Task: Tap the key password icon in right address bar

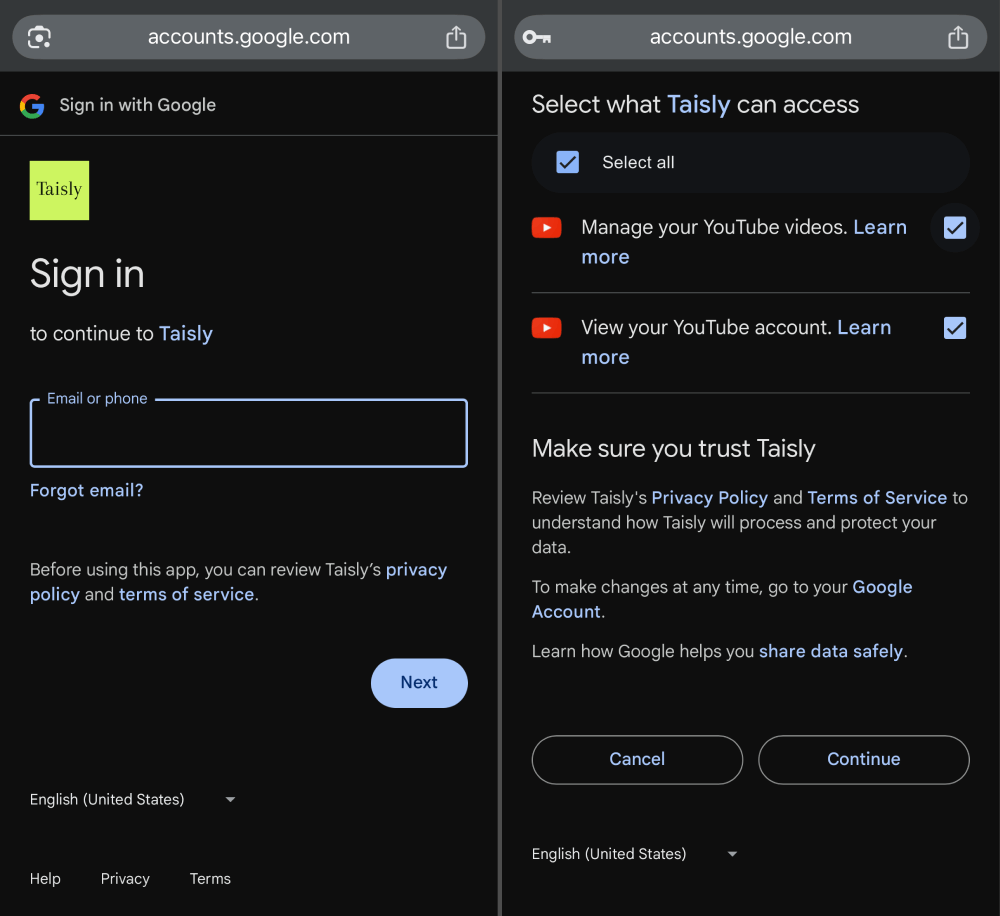Action: (537, 37)
